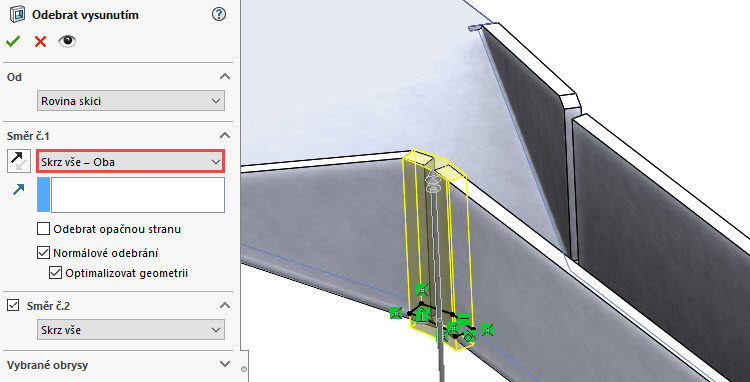Confirm the cut with the green checkmark
The image size is (750, 382).
[x=13, y=42]
